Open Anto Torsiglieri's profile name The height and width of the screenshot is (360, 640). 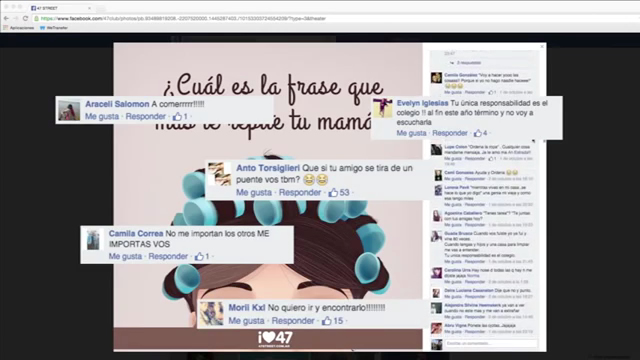tap(268, 168)
